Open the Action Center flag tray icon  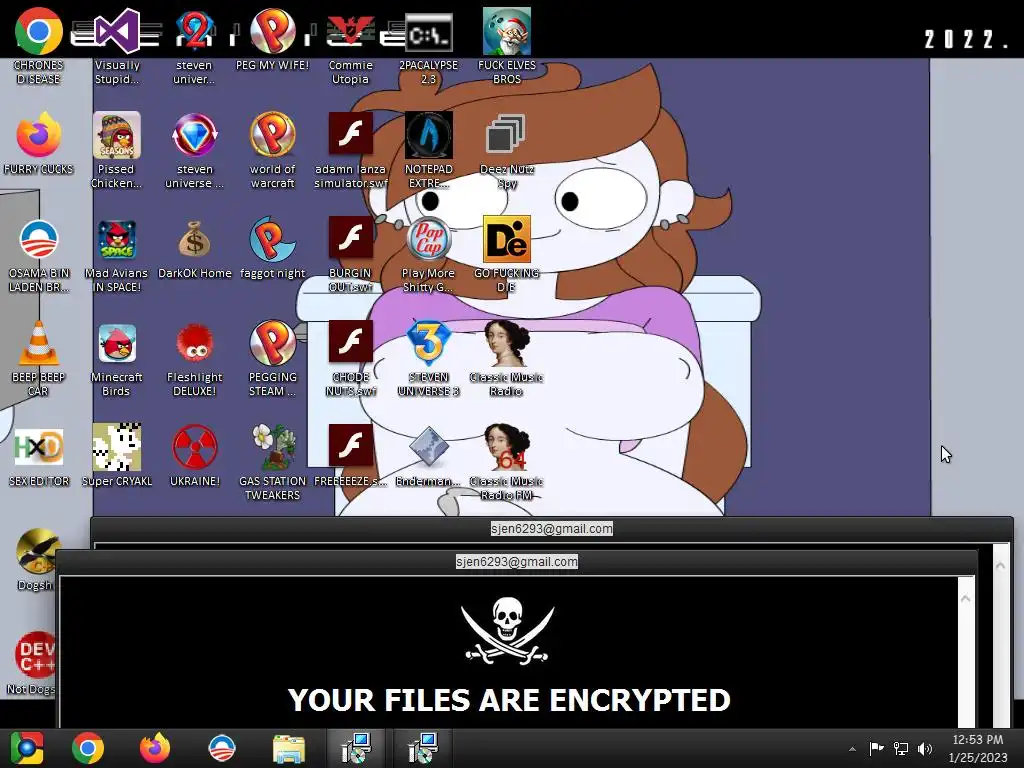(876, 748)
